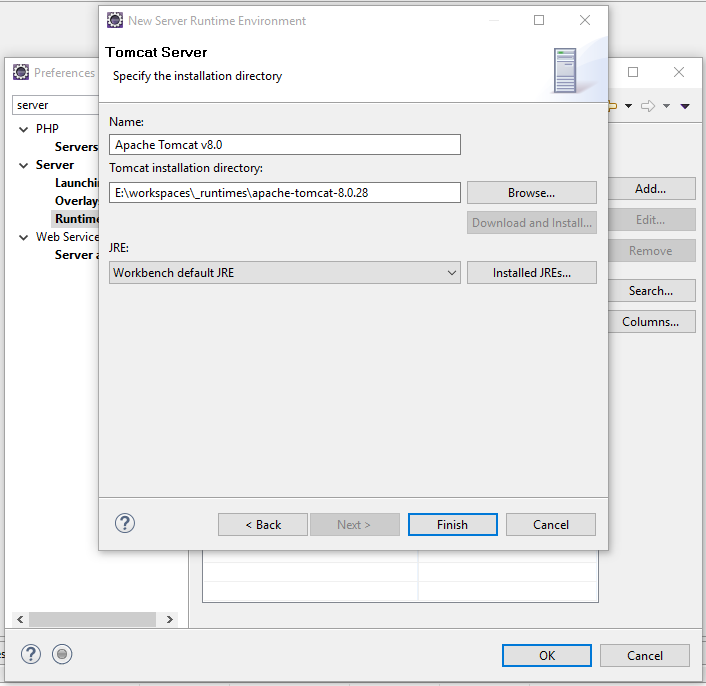Click the right scroll arrow of tree scrollbar
The image size is (706, 686).
click(170, 619)
